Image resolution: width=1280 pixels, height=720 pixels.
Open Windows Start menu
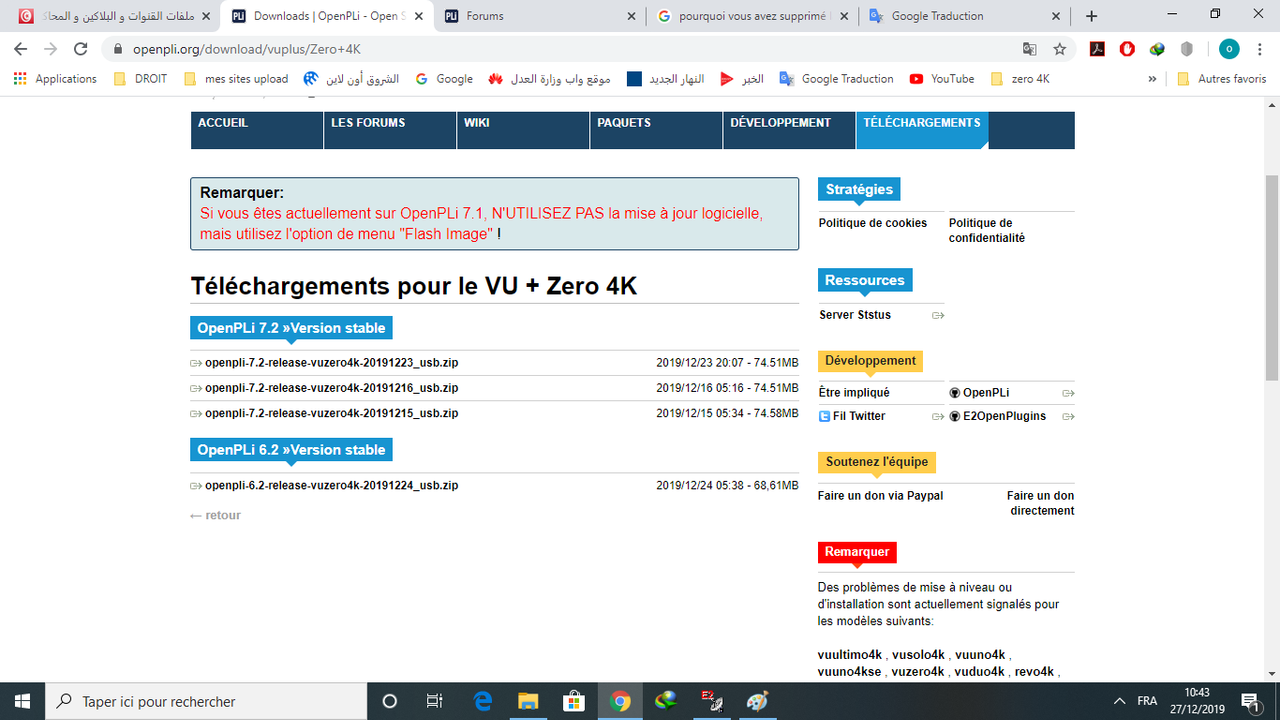22,701
